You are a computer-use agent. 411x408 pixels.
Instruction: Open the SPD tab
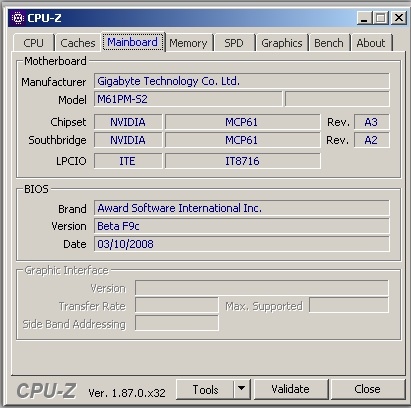tap(234, 43)
